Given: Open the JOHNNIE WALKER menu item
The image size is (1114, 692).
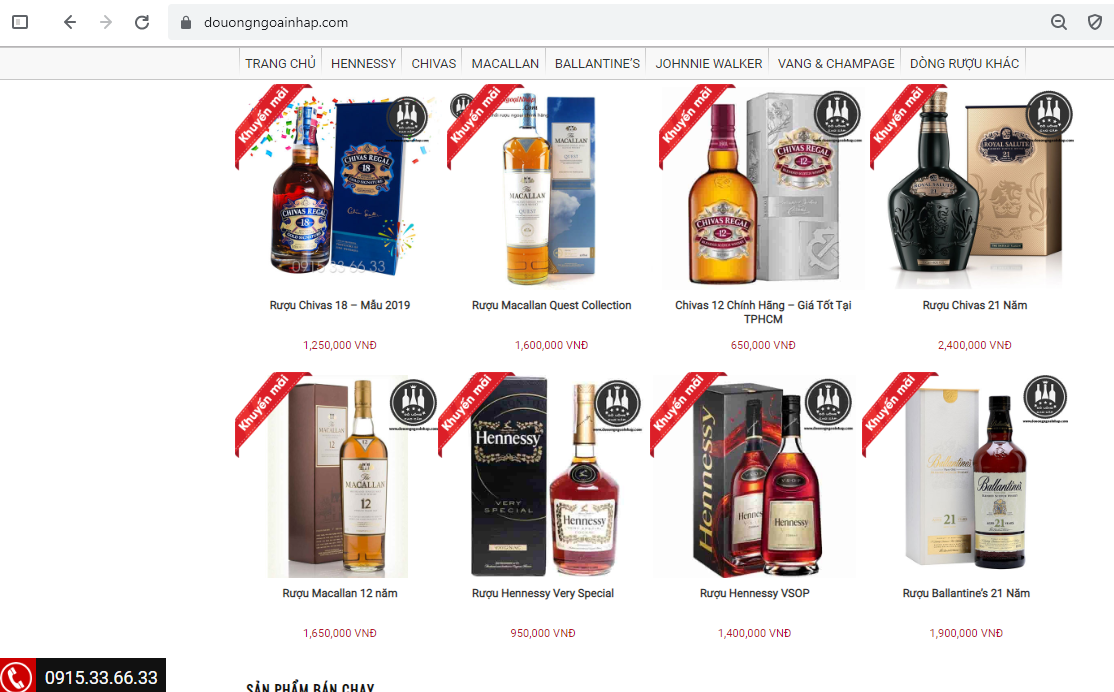Looking at the screenshot, I should (708, 64).
